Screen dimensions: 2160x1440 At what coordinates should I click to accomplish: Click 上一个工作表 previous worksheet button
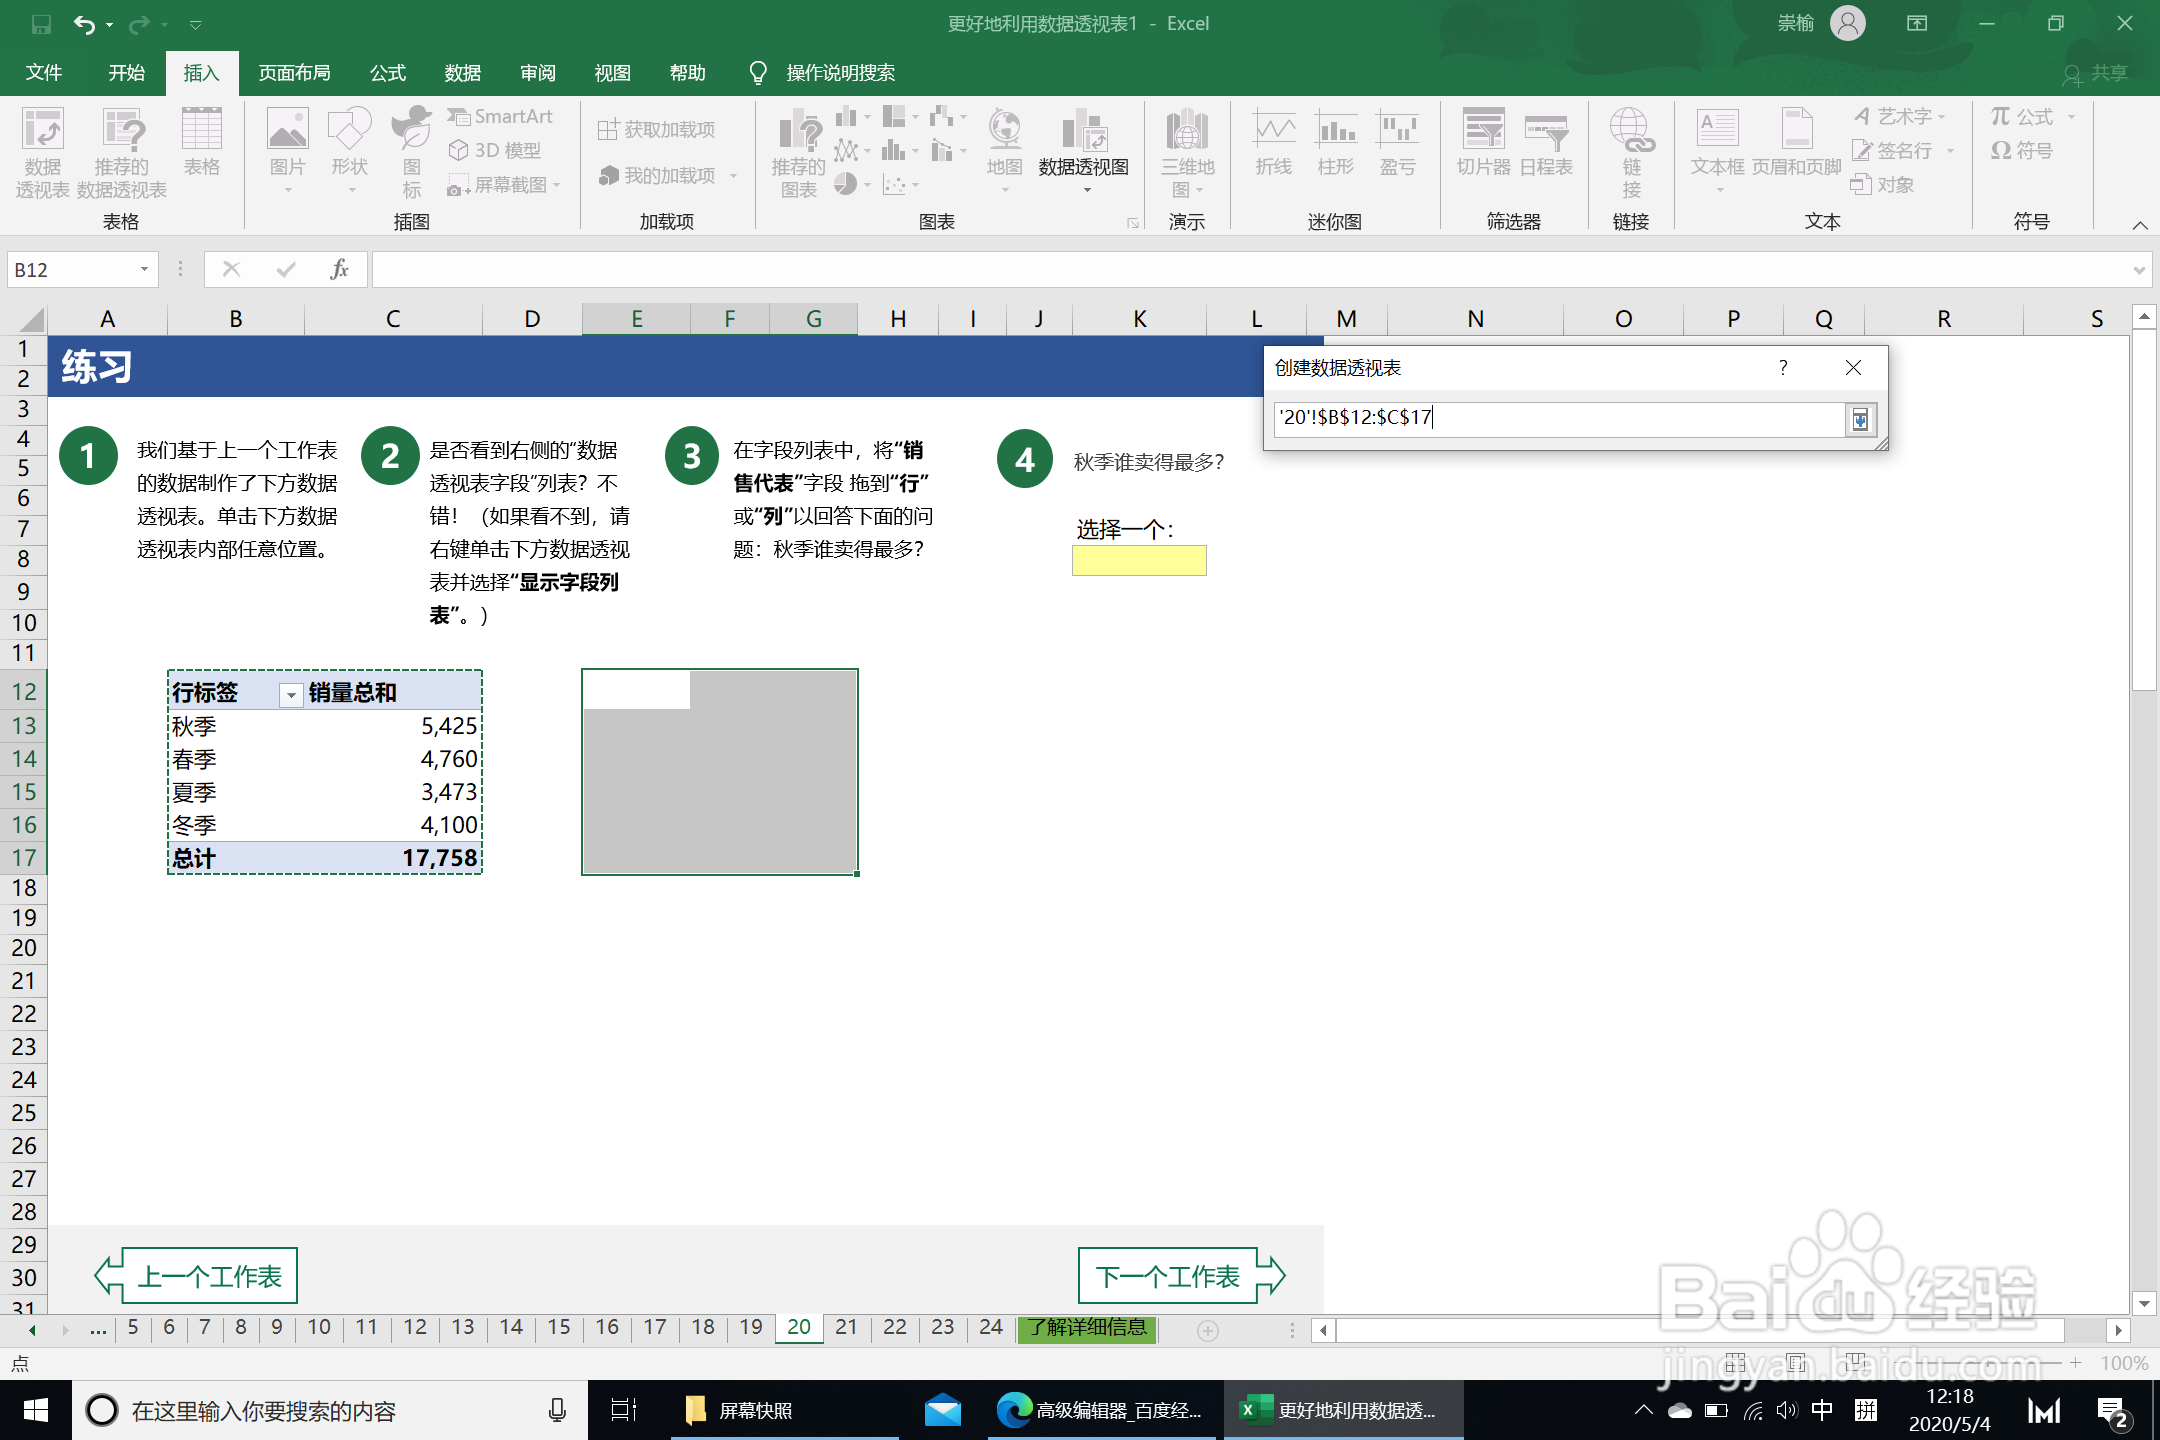pos(209,1276)
